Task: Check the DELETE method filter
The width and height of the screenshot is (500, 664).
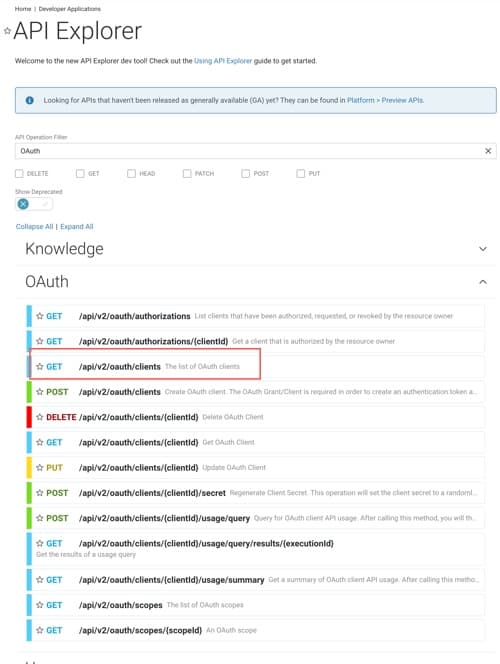Action: 19,174
